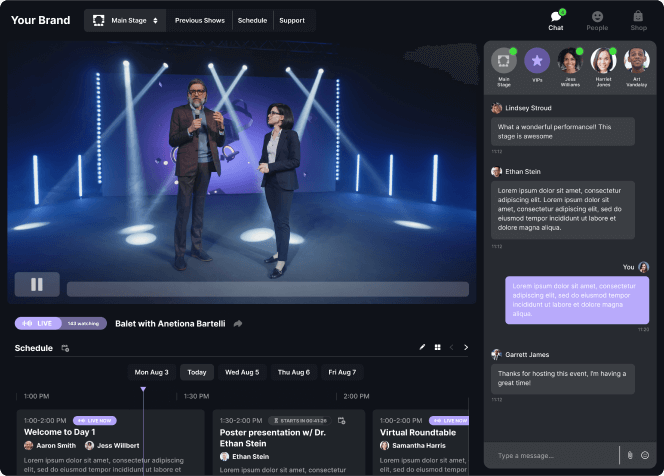Image resolution: width=664 pixels, height=476 pixels.
Task: Attach a file with the paperclip icon
Action: click(x=630, y=455)
